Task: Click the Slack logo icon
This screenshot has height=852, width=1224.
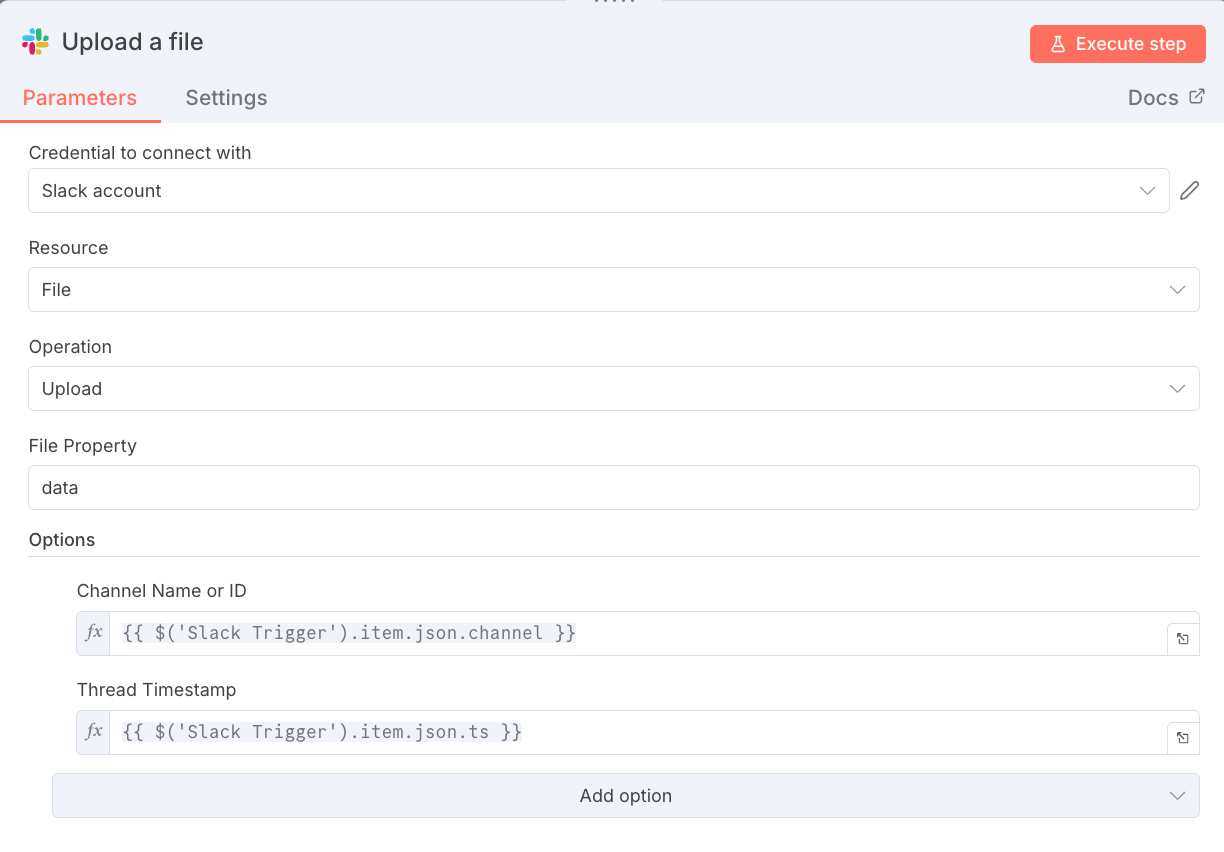Action: pos(35,42)
